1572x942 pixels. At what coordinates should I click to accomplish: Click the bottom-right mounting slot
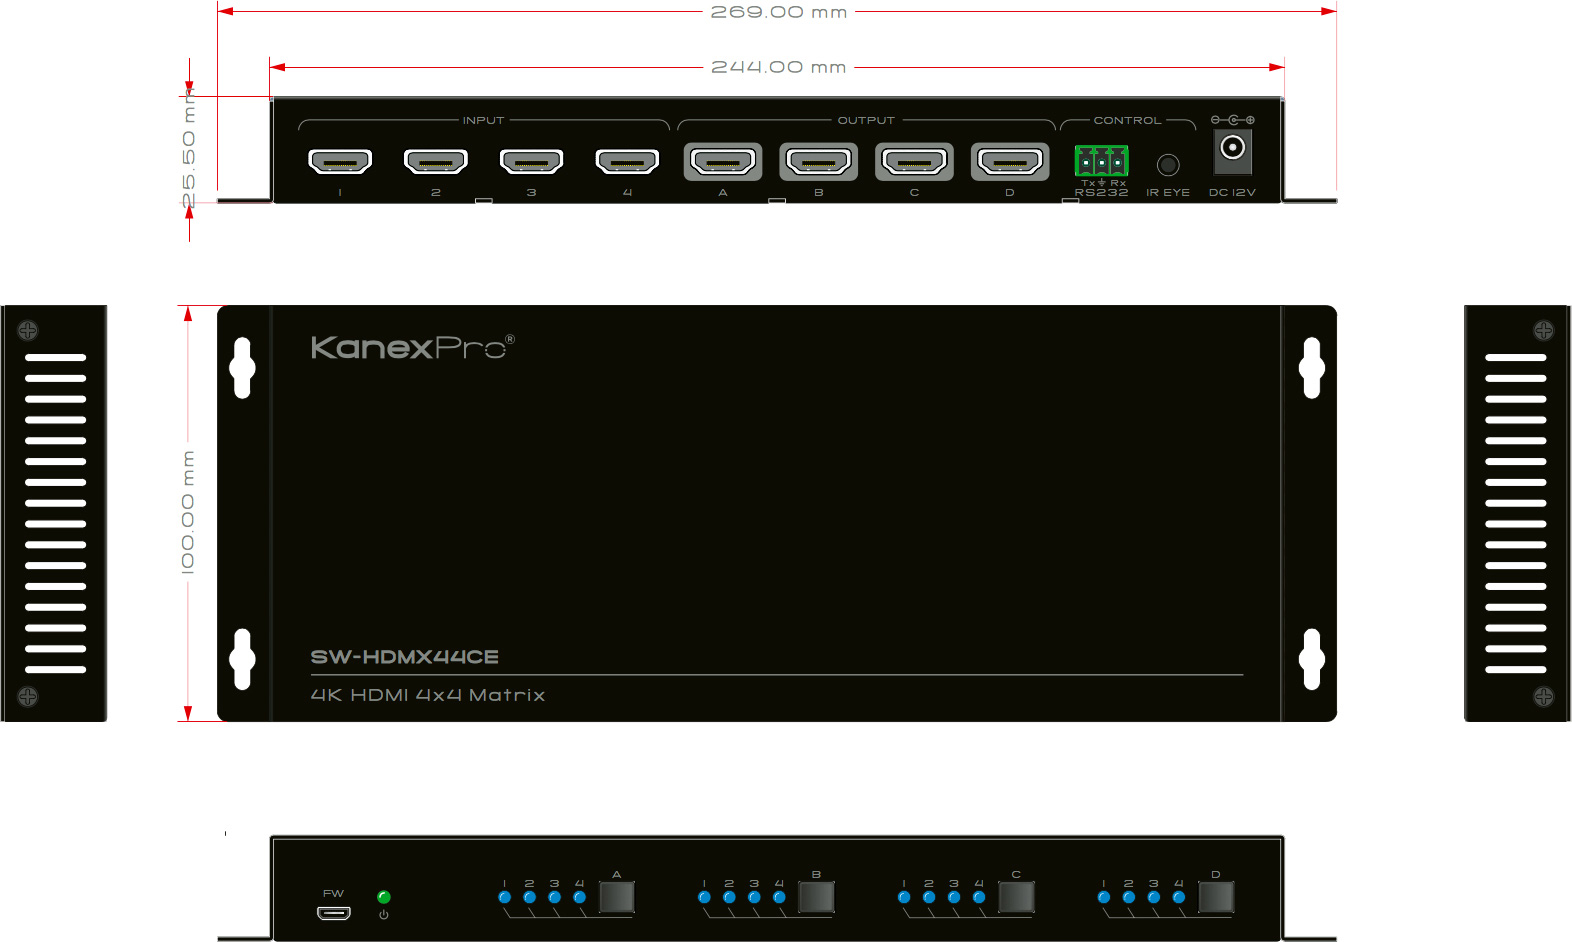click(x=1312, y=659)
